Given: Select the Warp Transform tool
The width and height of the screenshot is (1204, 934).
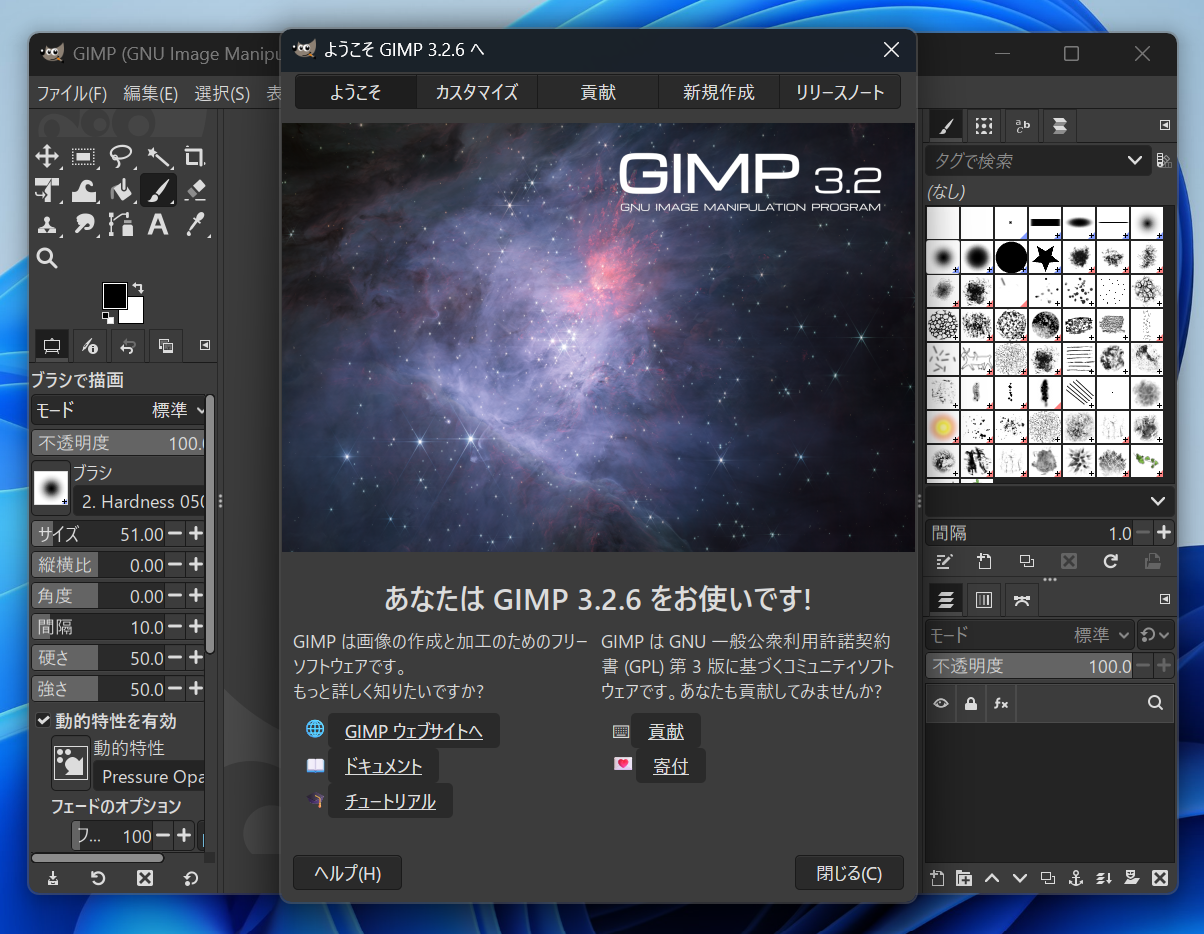Looking at the screenshot, I should click(x=84, y=189).
